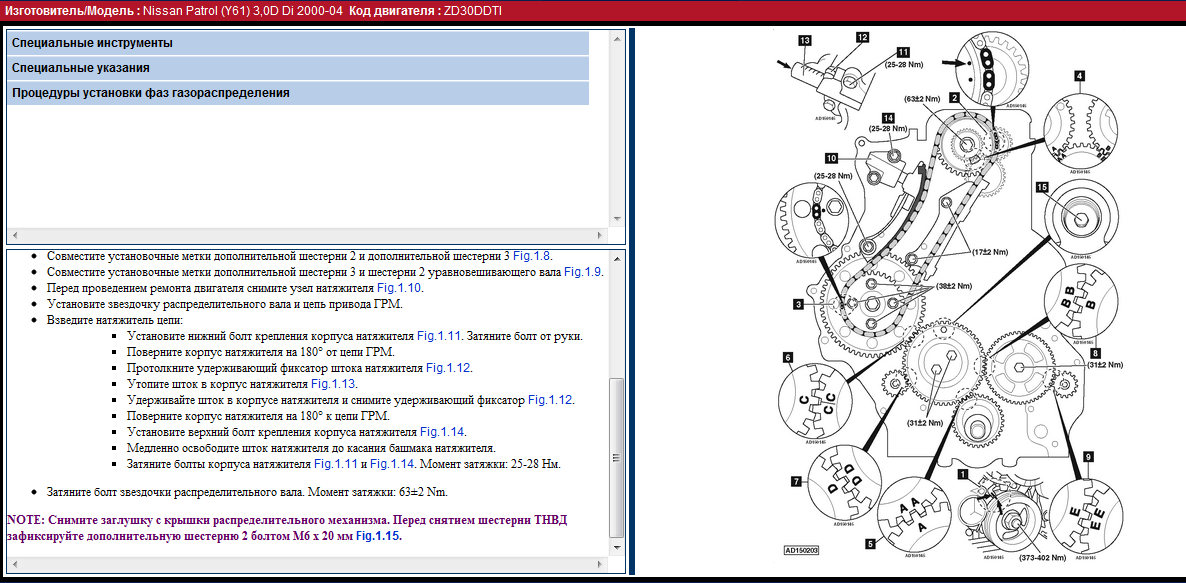This screenshot has width=1186, height=583.
Task: Select callout number 4 in the diagram
Action: coord(1080,76)
